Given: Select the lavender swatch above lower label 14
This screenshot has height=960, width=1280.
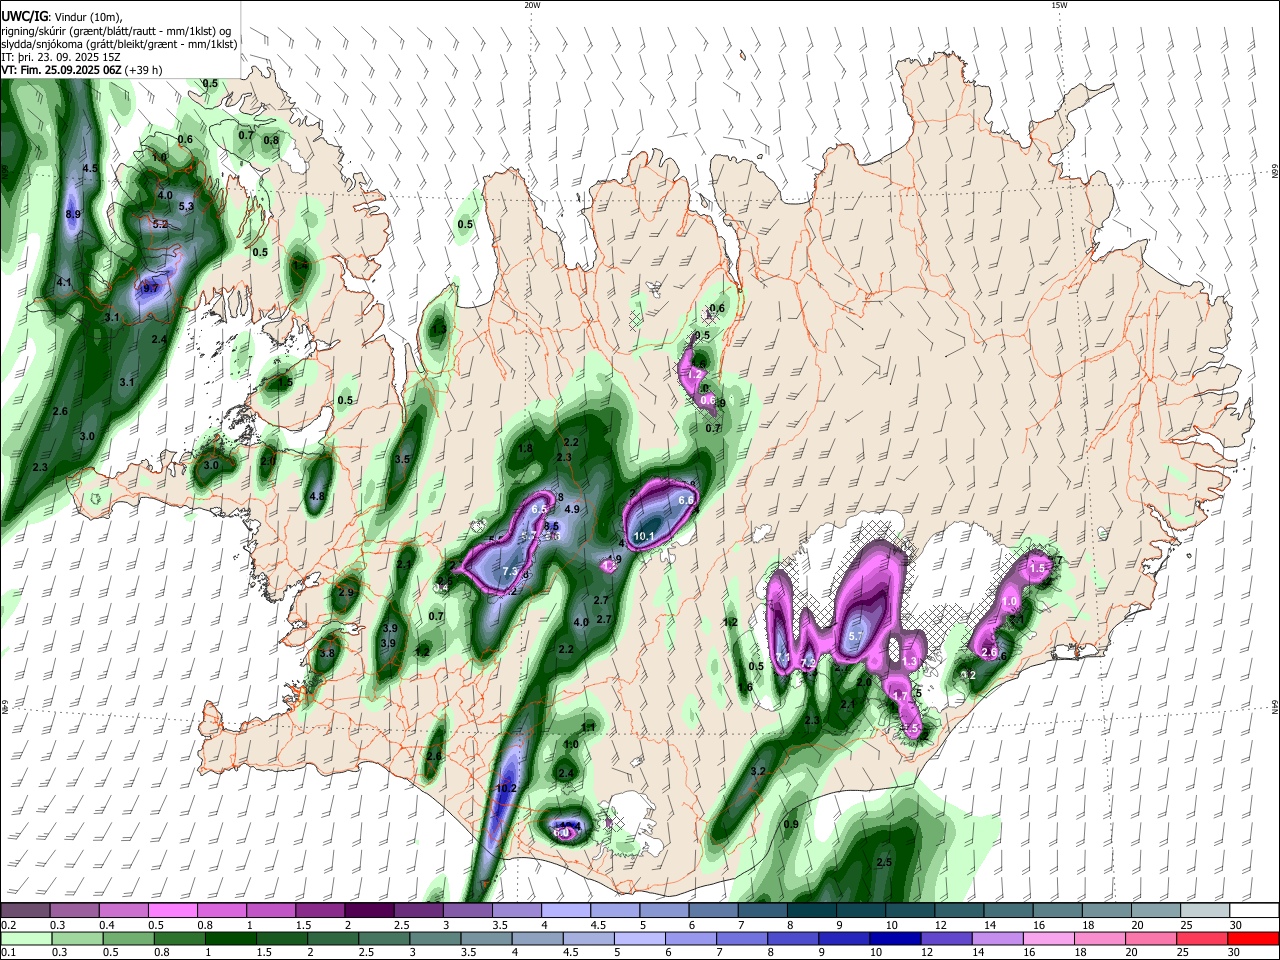Looking at the screenshot, I should [995, 938].
